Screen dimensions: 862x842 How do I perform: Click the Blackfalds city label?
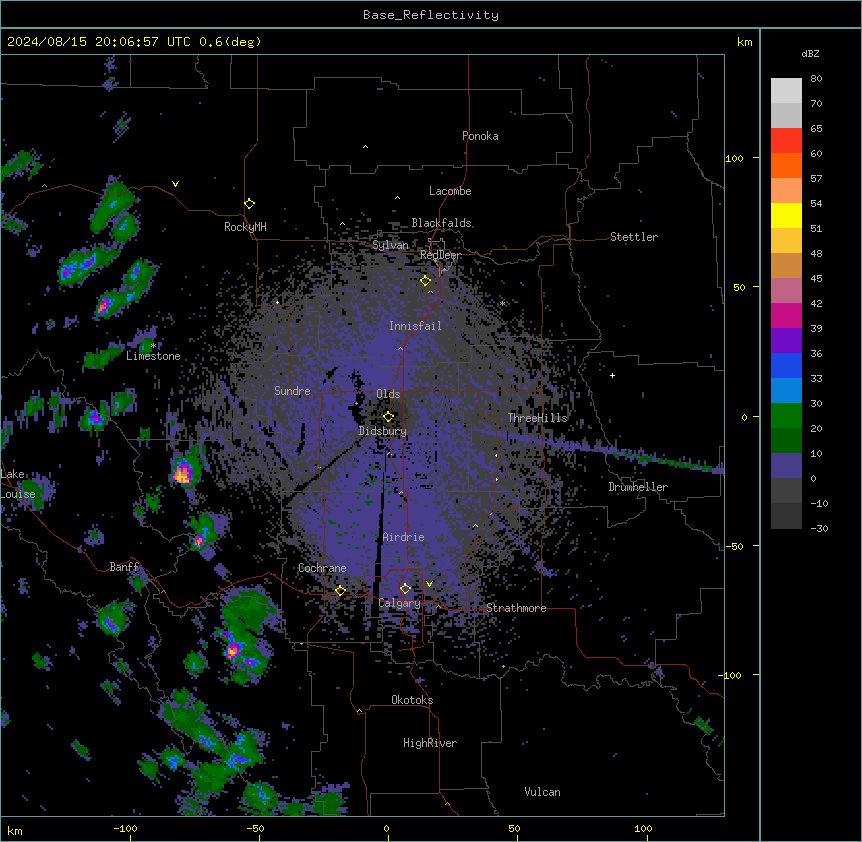click(441, 223)
